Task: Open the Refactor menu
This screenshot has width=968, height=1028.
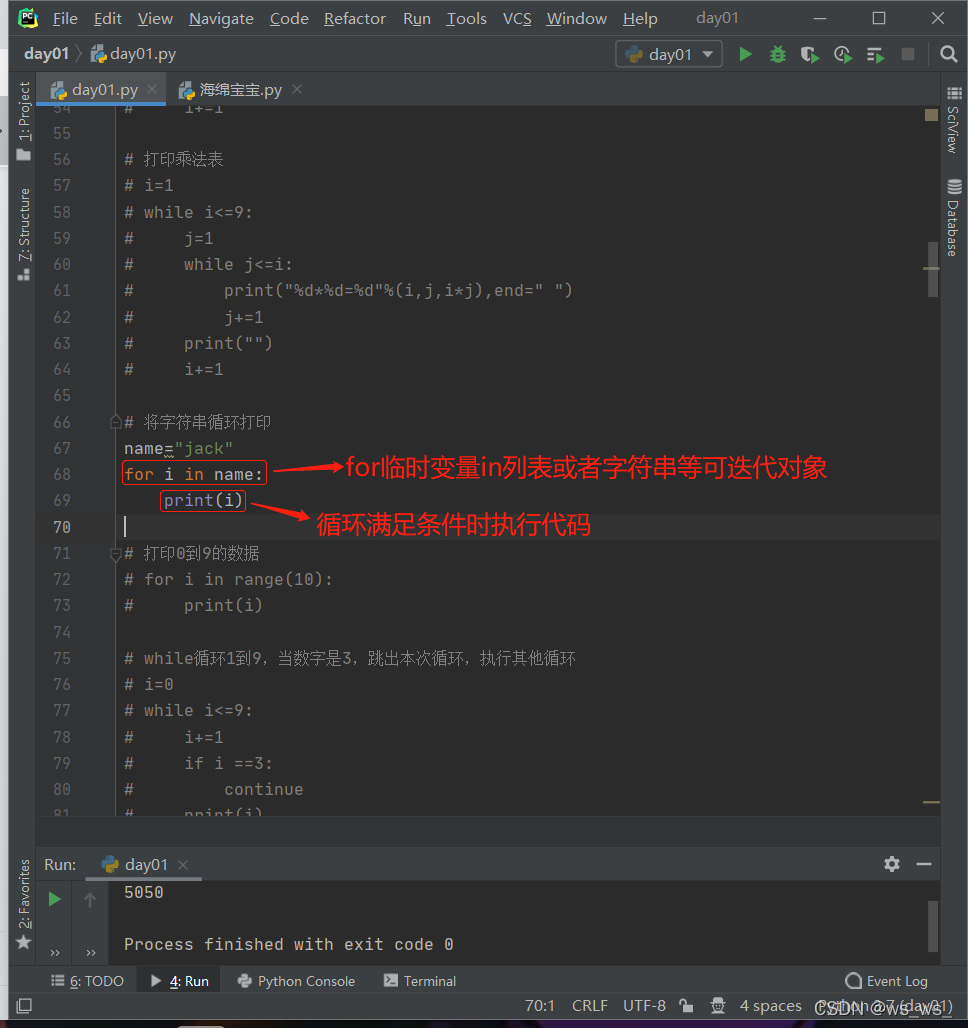Action: pyautogui.click(x=354, y=18)
